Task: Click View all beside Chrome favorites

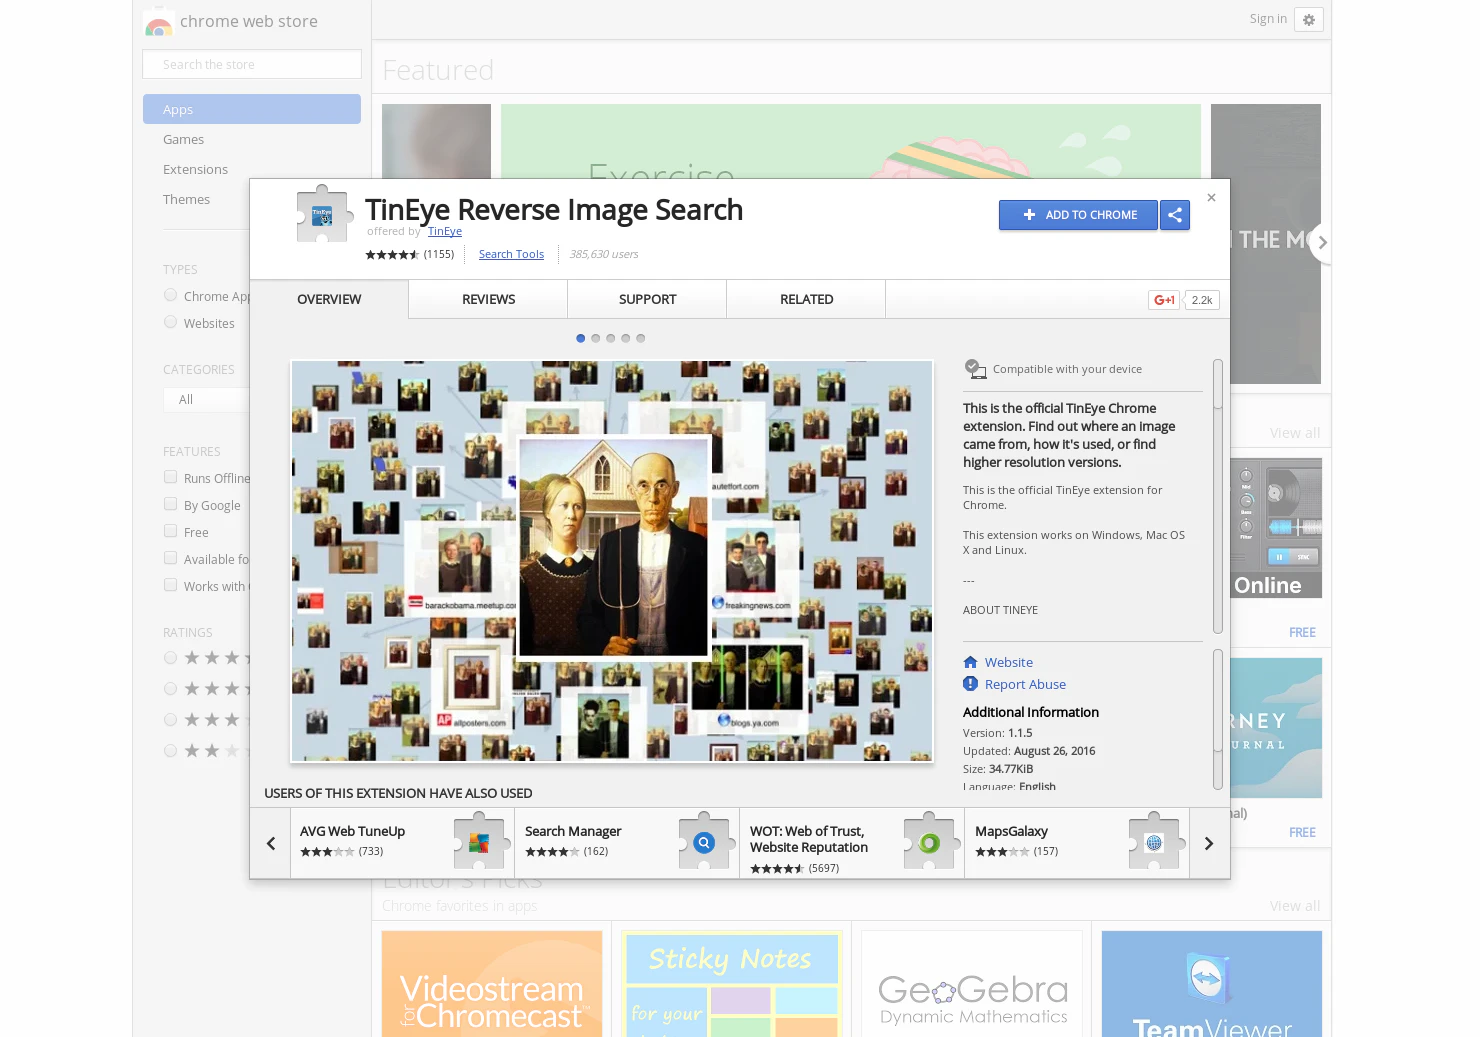Action: [x=1295, y=906]
